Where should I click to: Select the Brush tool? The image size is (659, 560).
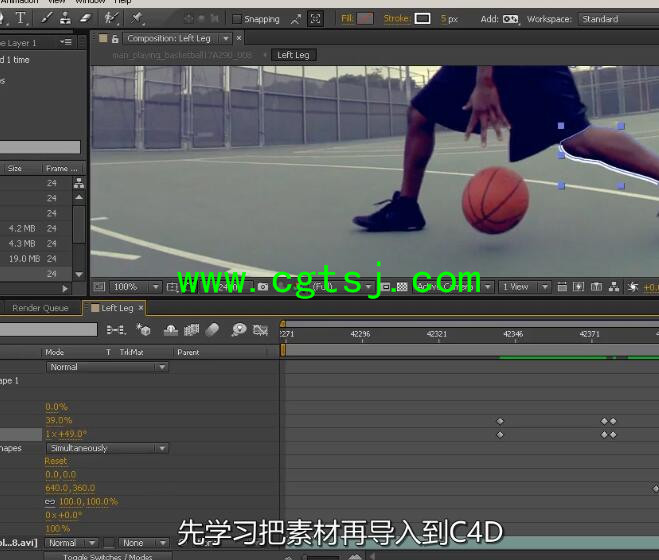tap(47, 18)
